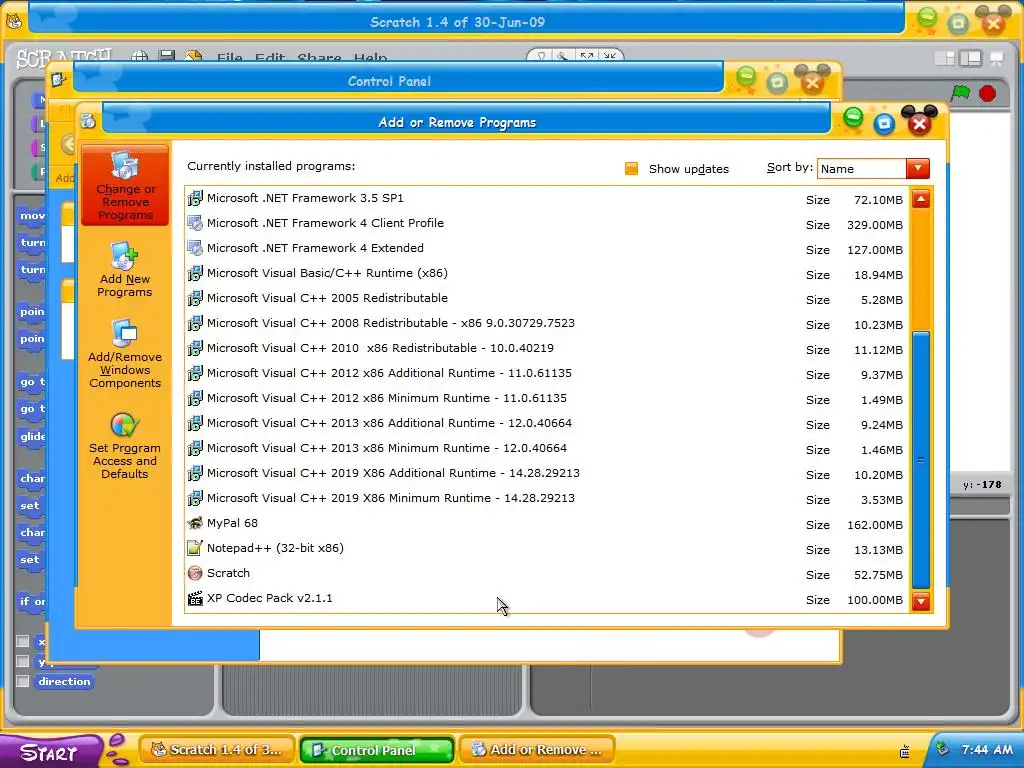This screenshot has height=768, width=1024.
Task: Click the Visual C++ 2005 Redistributable icon
Action: [195, 298]
